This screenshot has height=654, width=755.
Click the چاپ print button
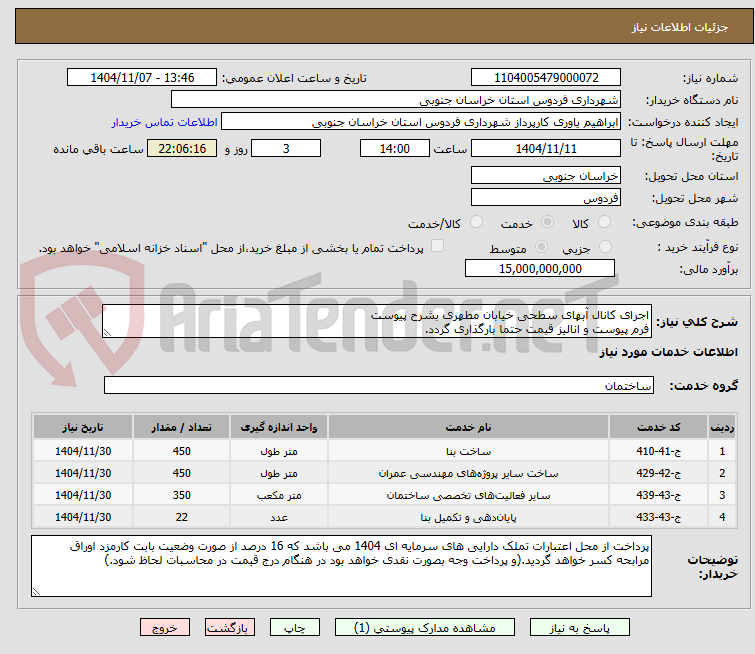pos(295,628)
